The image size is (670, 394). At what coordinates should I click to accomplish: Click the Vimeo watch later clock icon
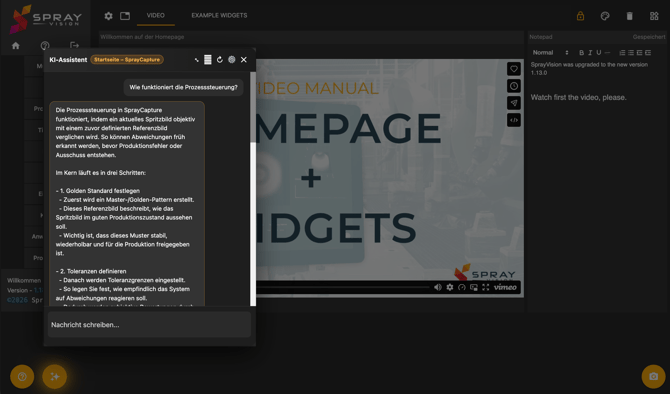point(514,86)
